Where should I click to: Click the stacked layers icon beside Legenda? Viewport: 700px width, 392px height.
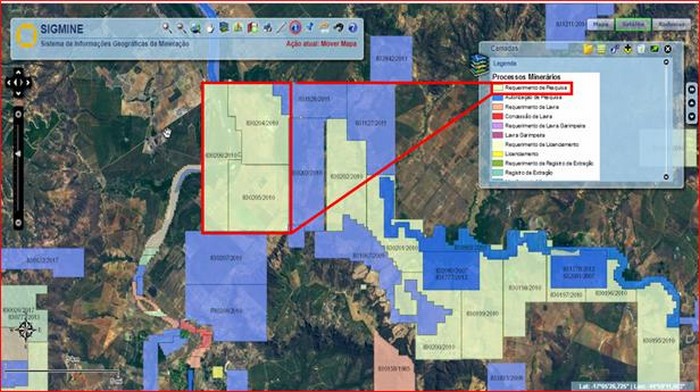point(479,64)
